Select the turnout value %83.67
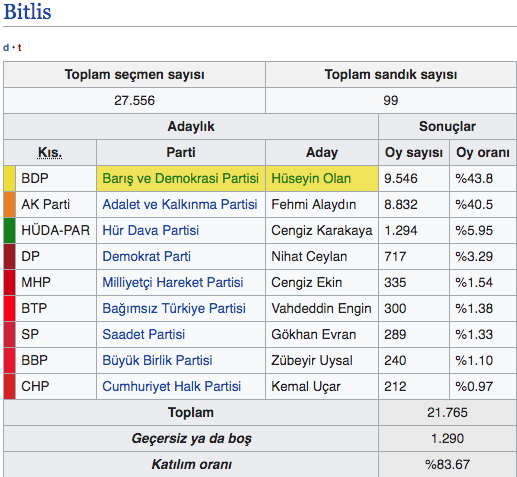 (447, 464)
